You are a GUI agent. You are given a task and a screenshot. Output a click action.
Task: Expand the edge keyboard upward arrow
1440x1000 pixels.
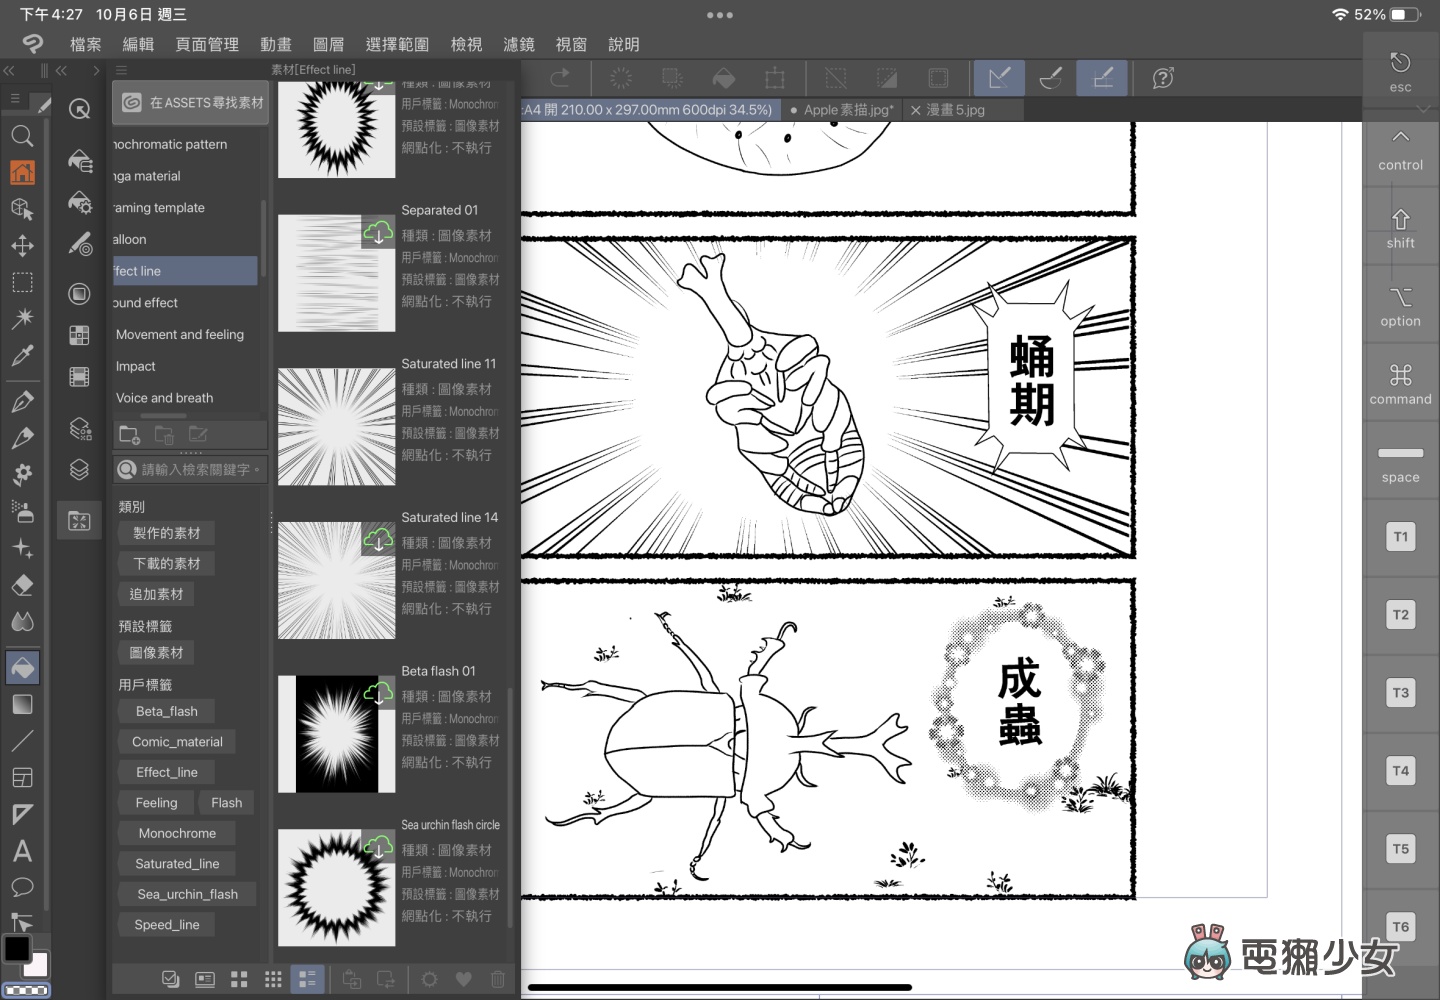1400,137
